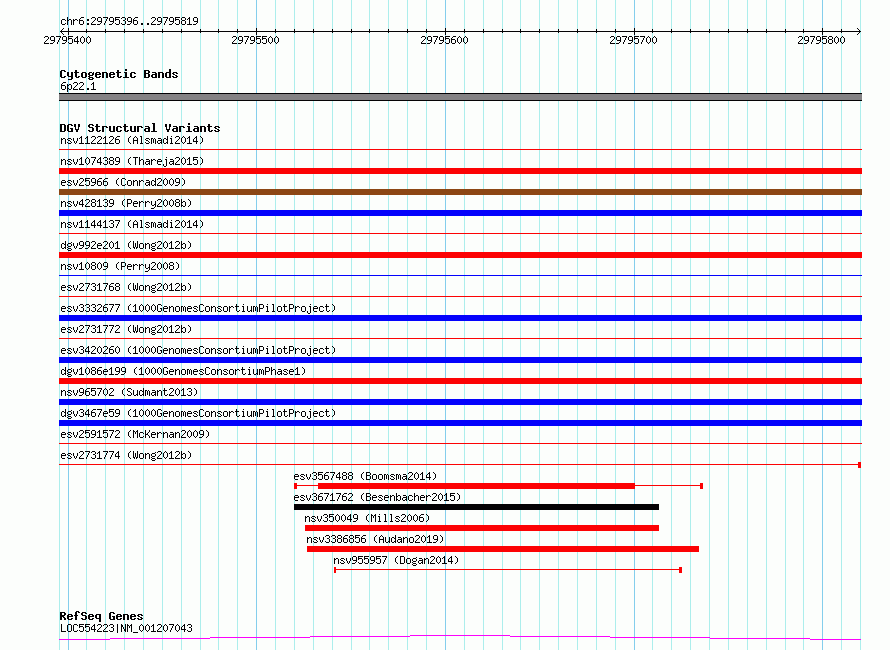The width and height of the screenshot is (890, 650).
Task: Click the red dgv992e201 Wong2012b bar
Action: click(x=460, y=255)
